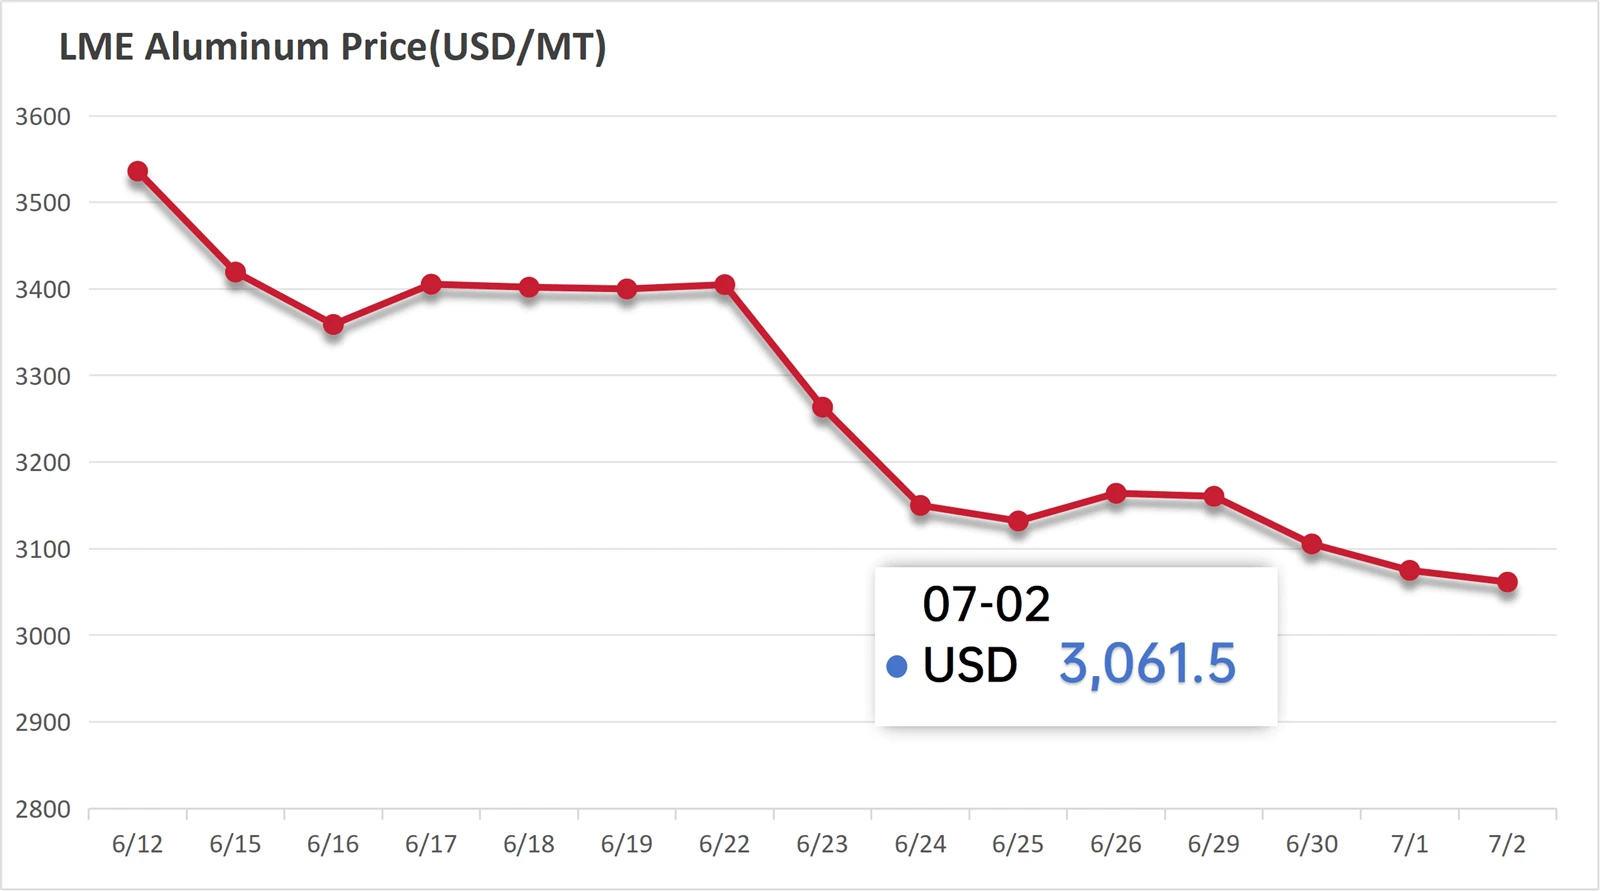Click the 6/22 data point marker
Image resolution: width=1600 pixels, height=891 pixels.
click(x=725, y=285)
